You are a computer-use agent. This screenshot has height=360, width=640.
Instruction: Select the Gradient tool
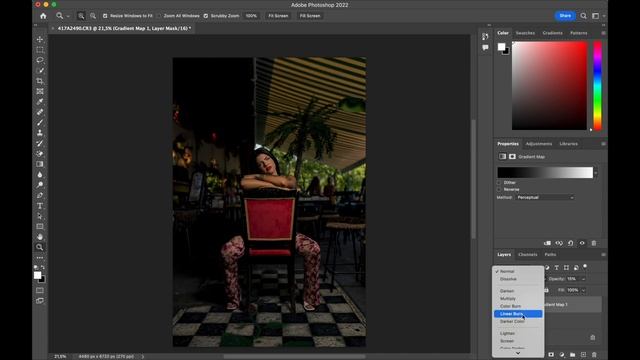[40, 164]
